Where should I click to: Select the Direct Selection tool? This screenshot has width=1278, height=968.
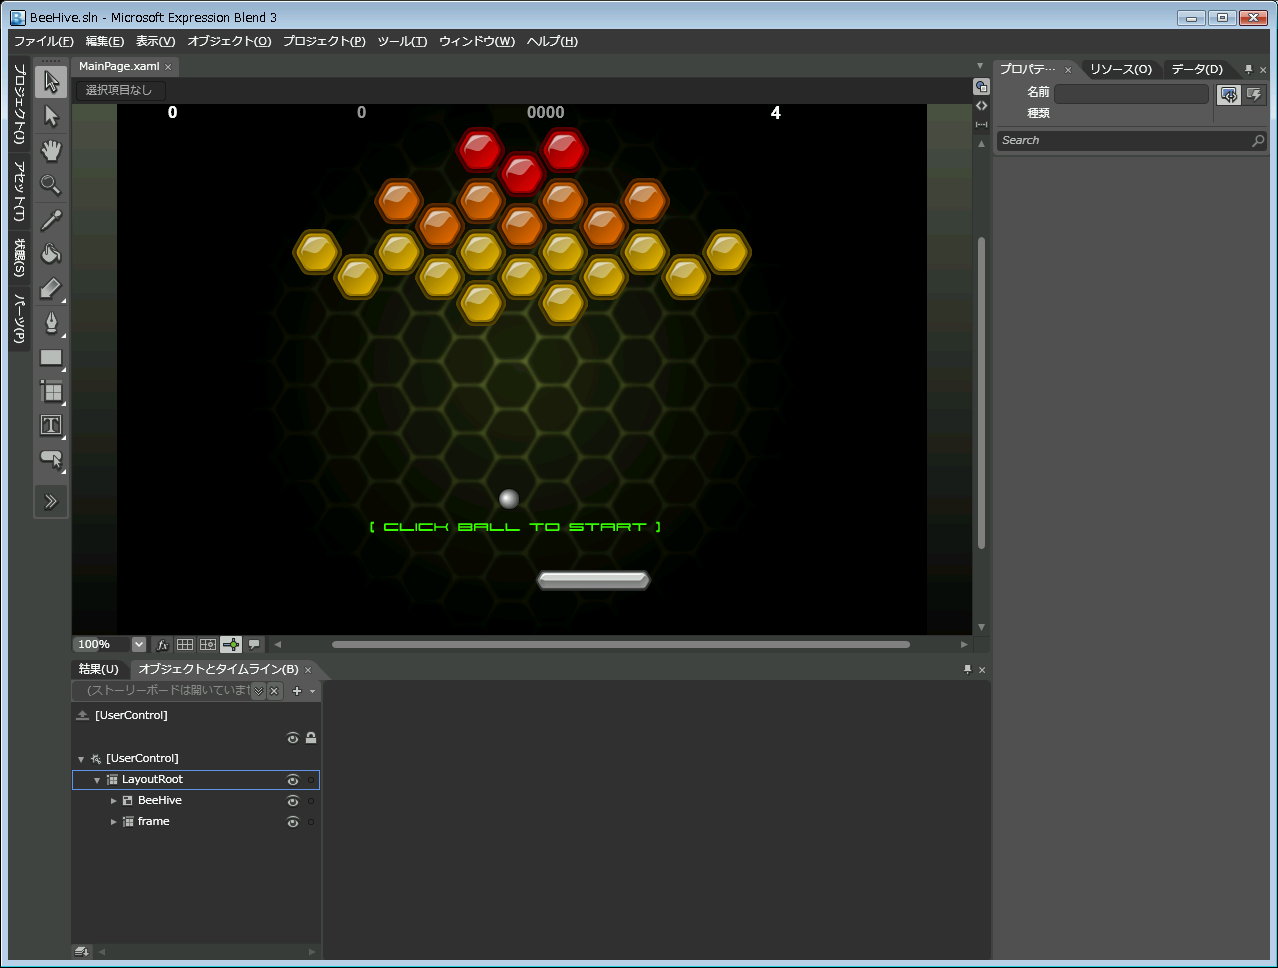coord(51,117)
